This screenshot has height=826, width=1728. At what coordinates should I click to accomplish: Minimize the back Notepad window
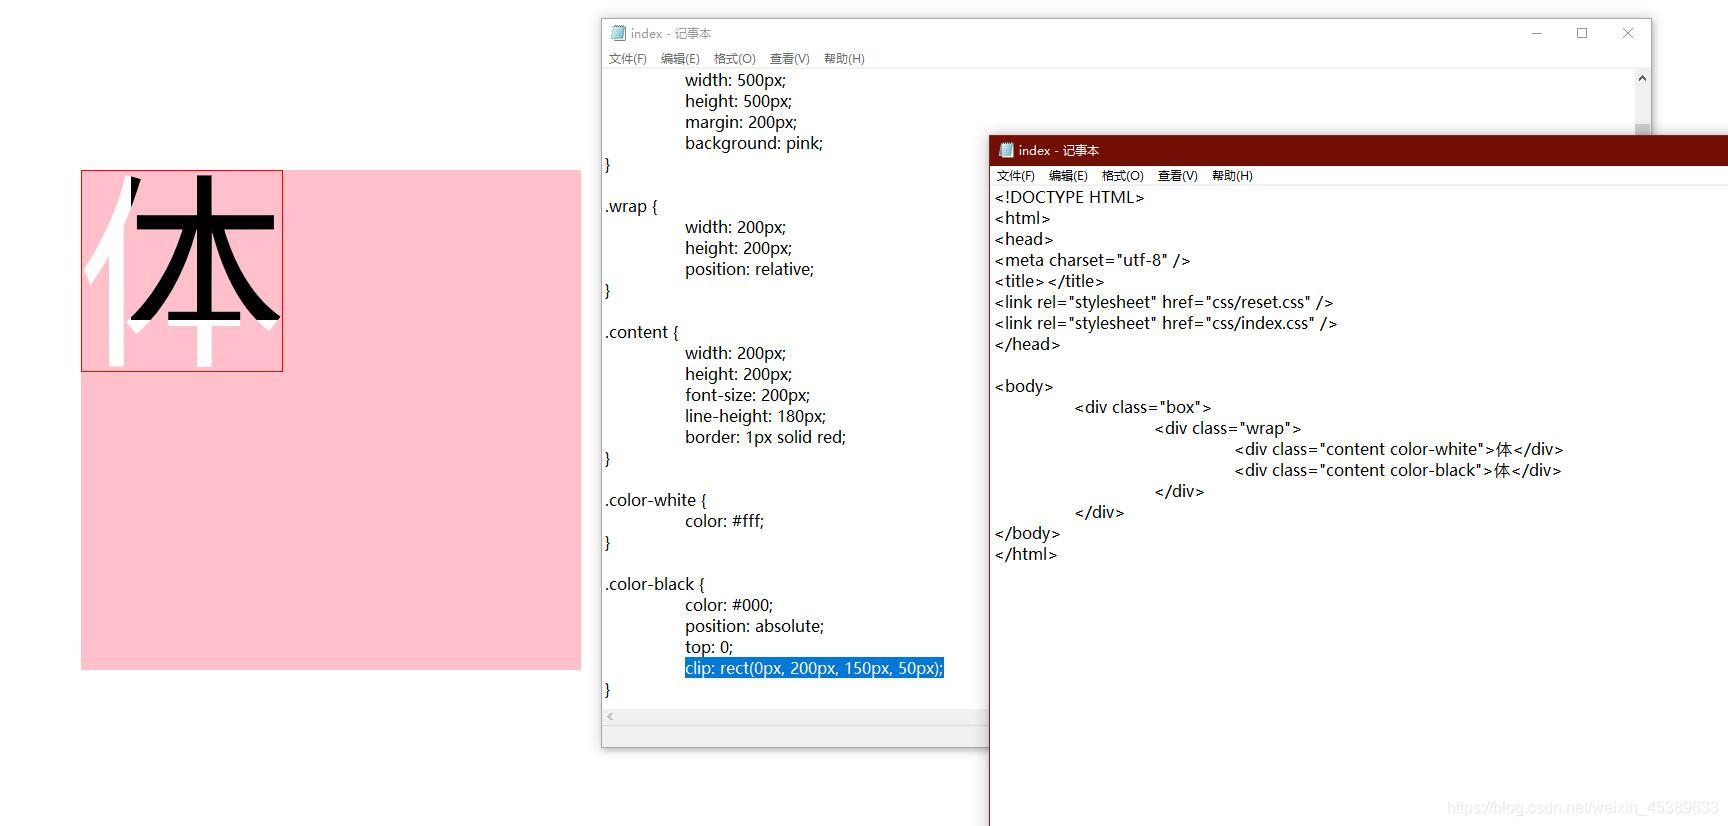coord(1537,33)
